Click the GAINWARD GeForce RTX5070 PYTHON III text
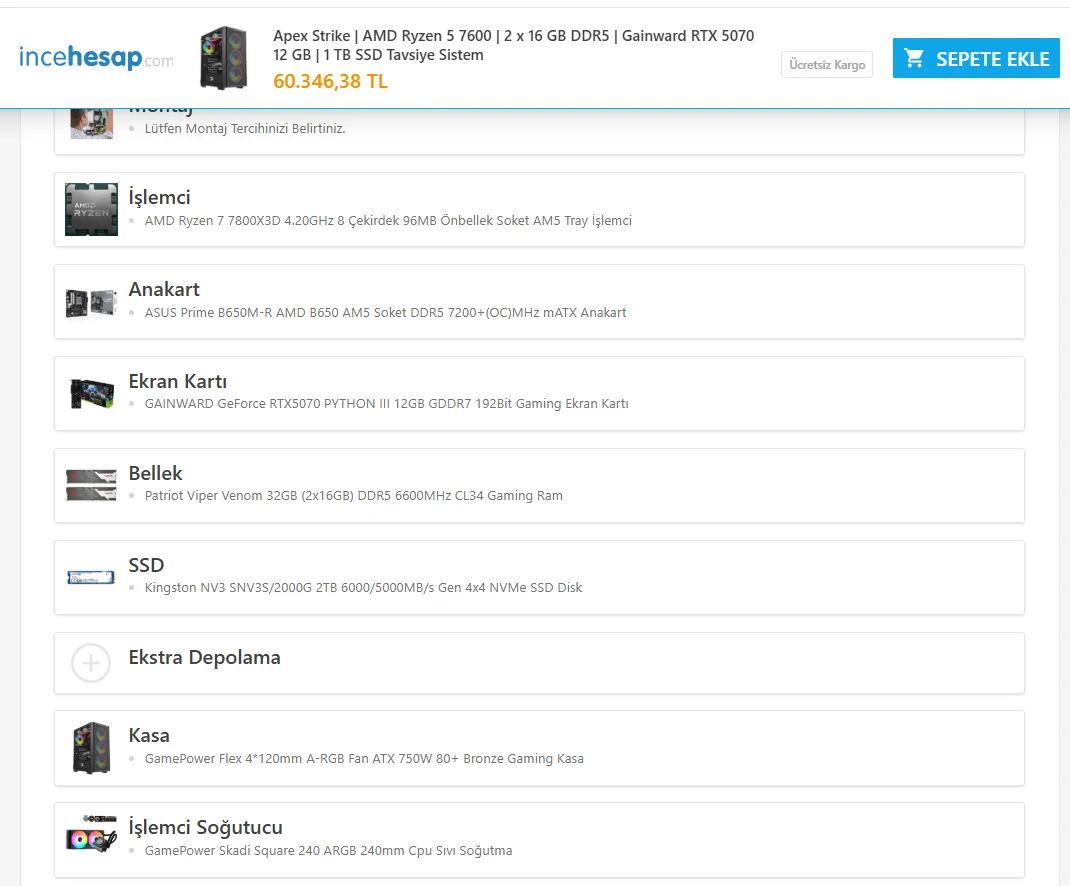The image size is (1070, 886). (x=387, y=403)
